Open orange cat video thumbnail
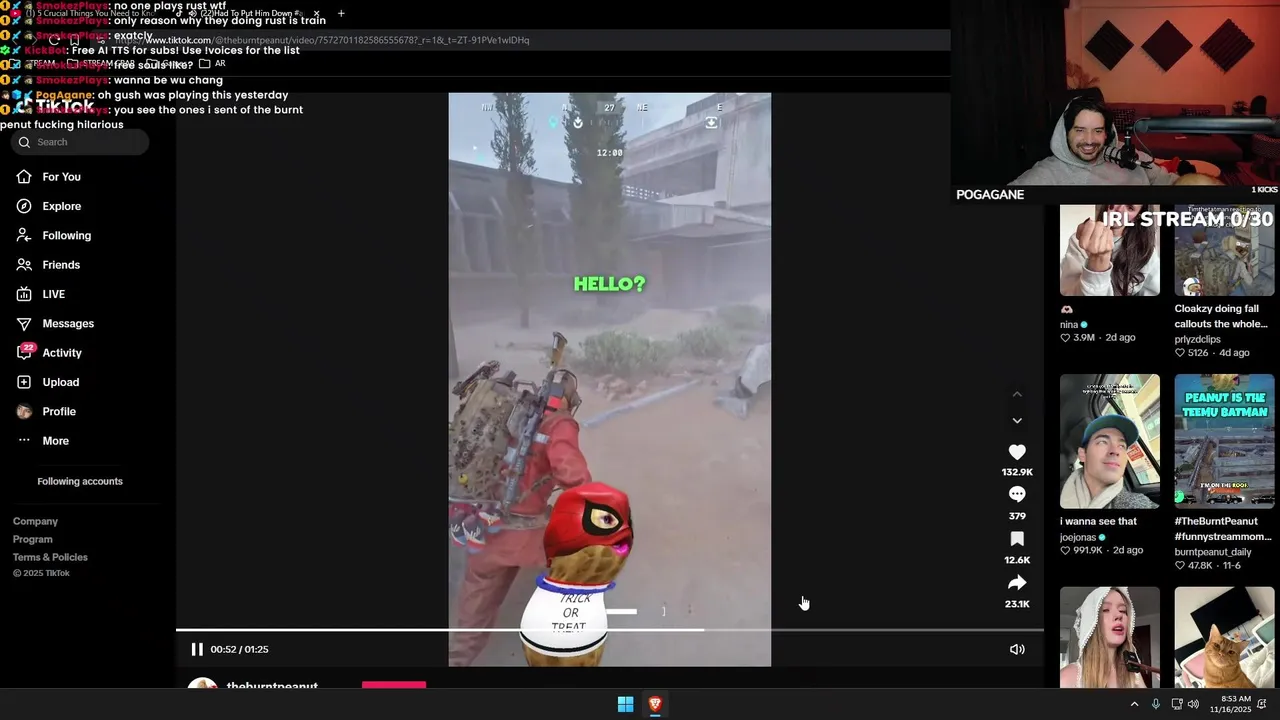The width and height of the screenshot is (1280, 720). 1225,637
